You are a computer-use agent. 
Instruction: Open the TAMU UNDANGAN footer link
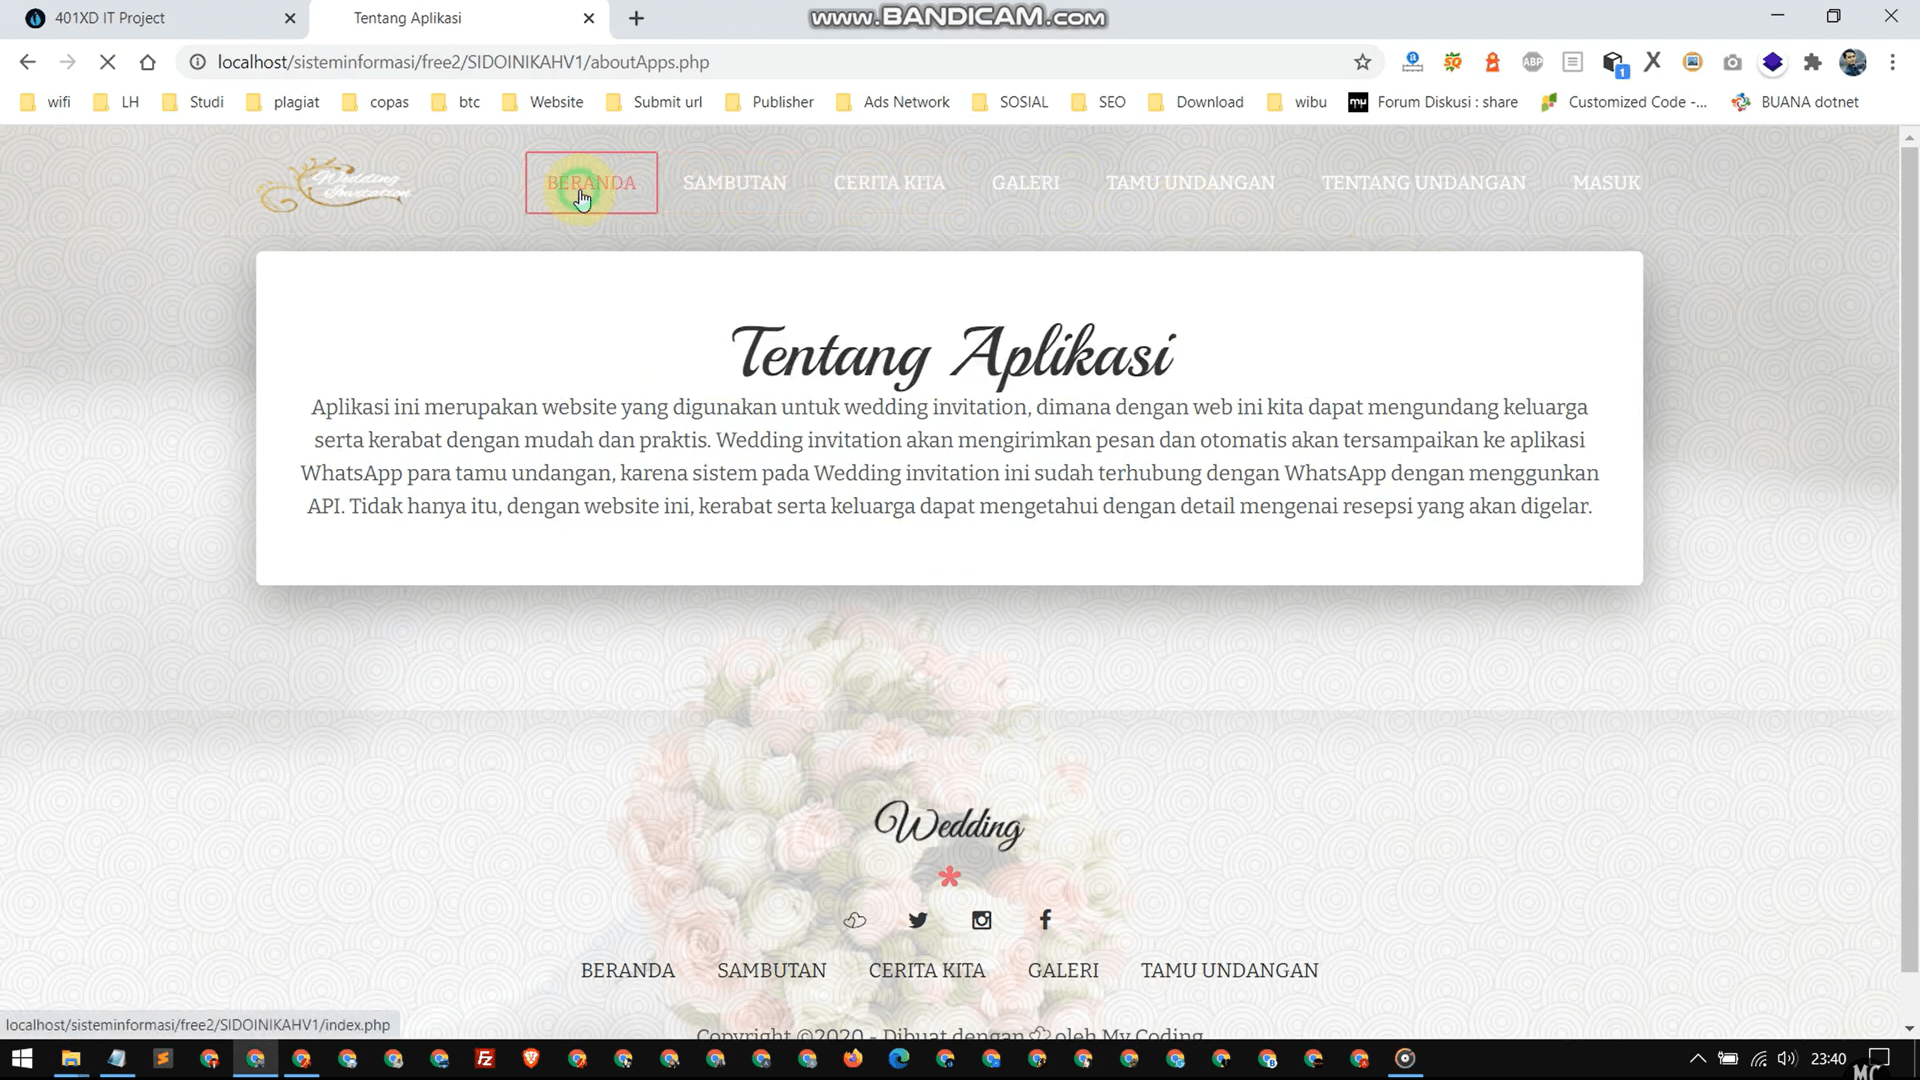pyautogui.click(x=1229, y=970)
